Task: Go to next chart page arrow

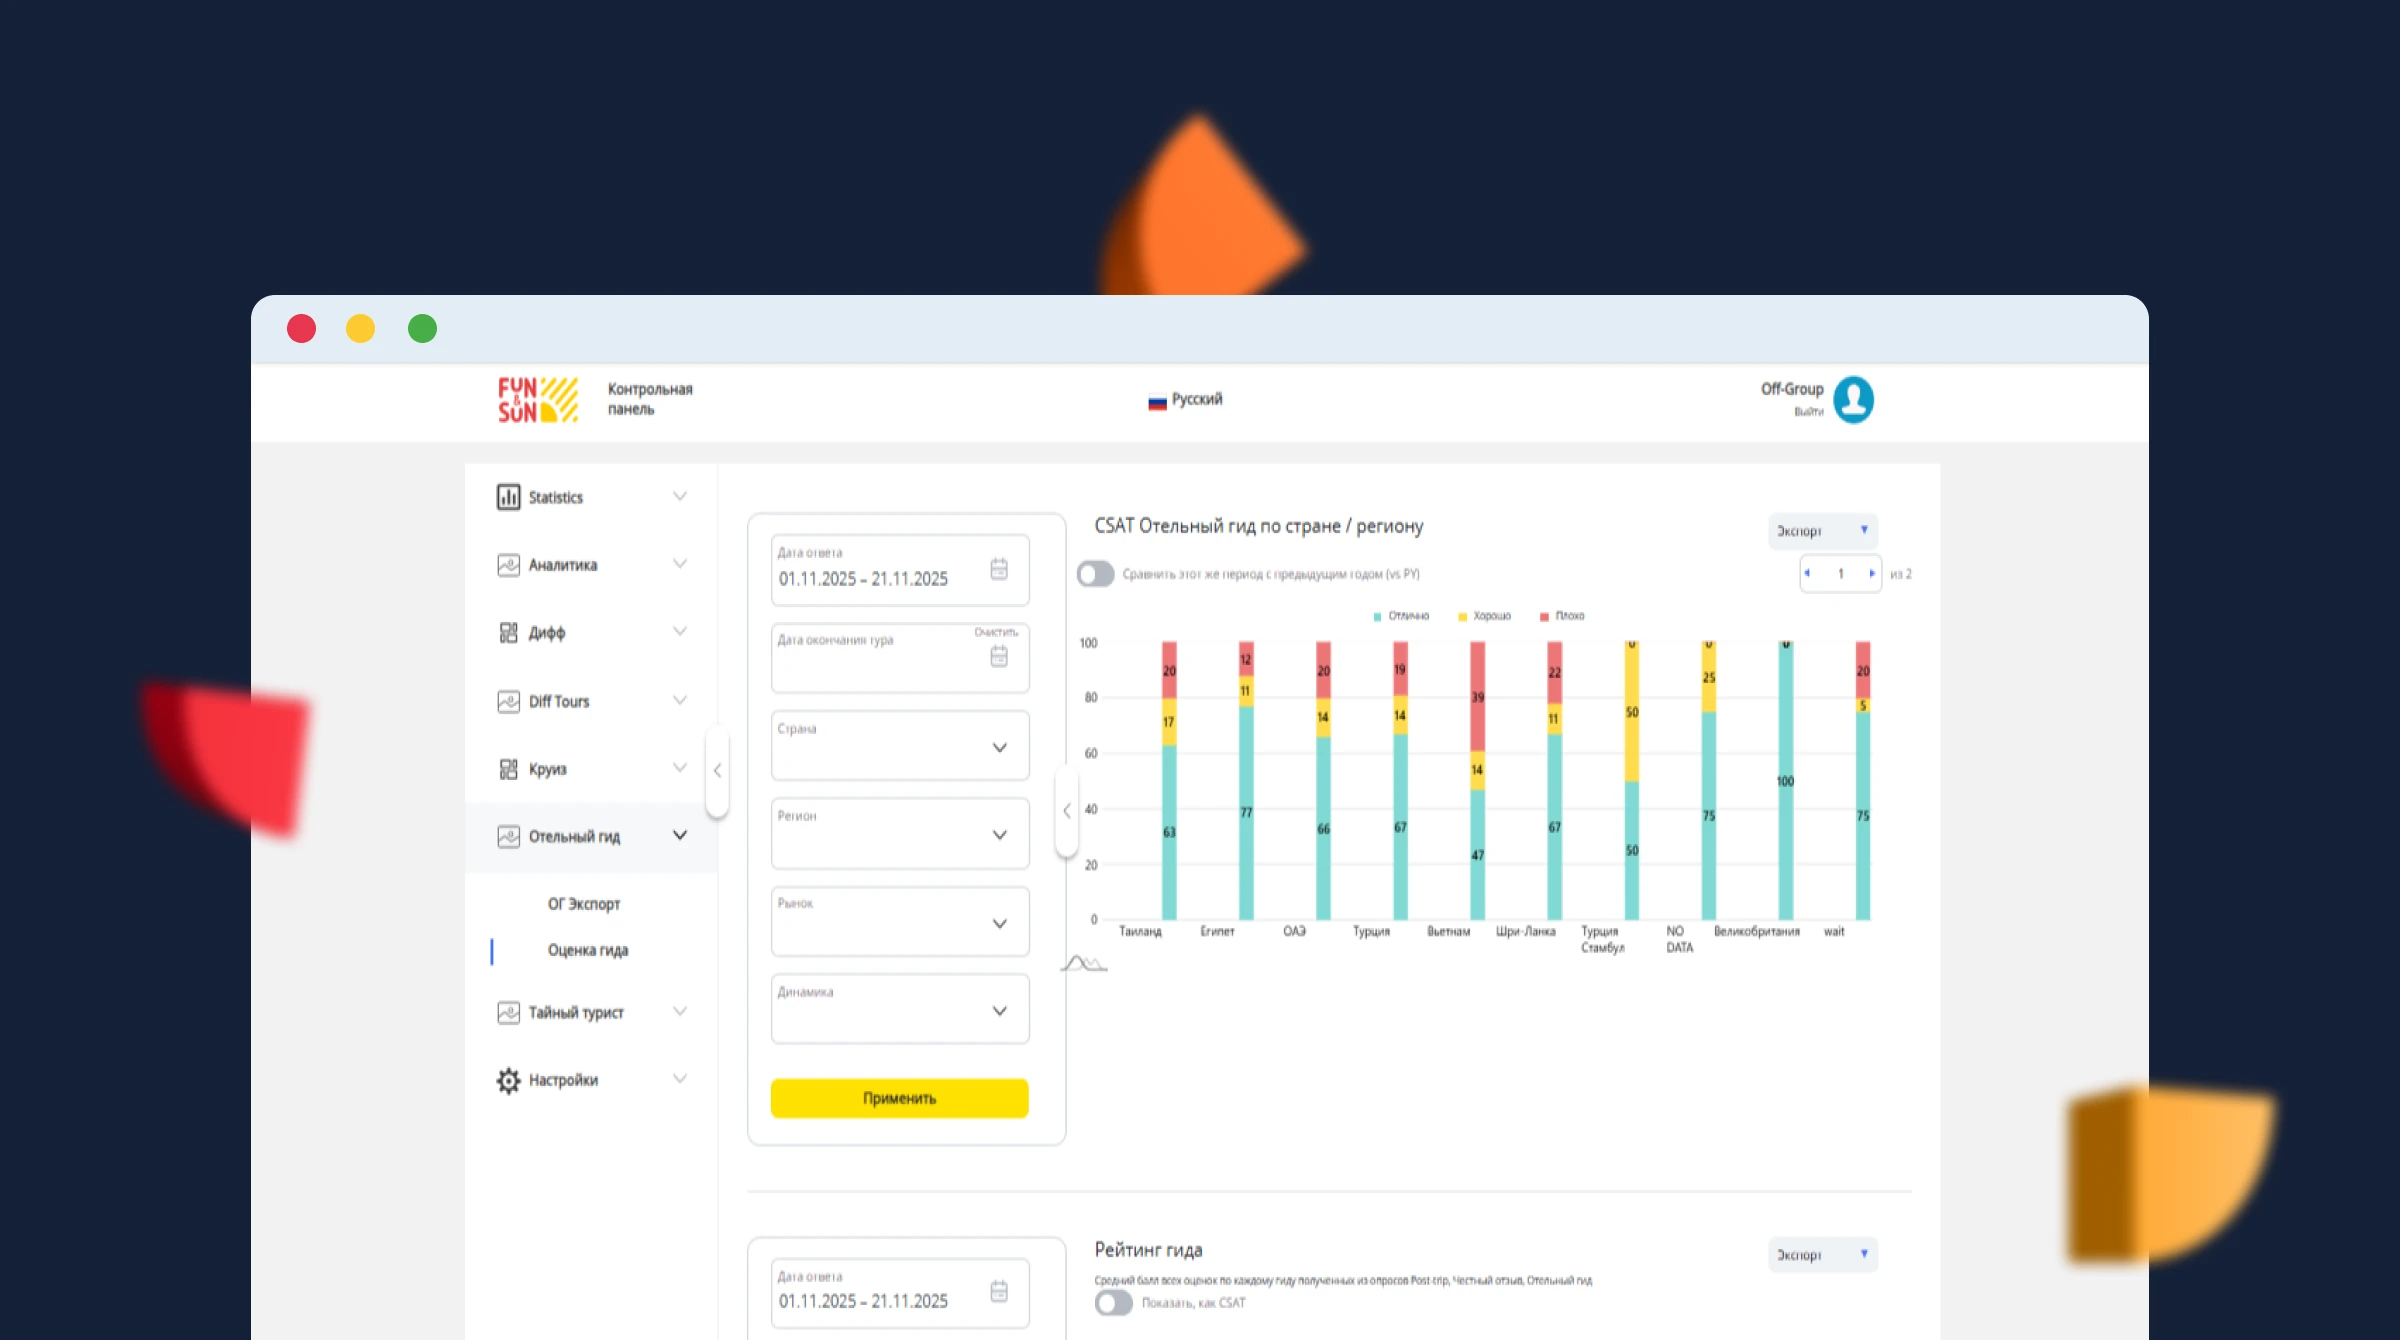Action: tap(1871, 574)
